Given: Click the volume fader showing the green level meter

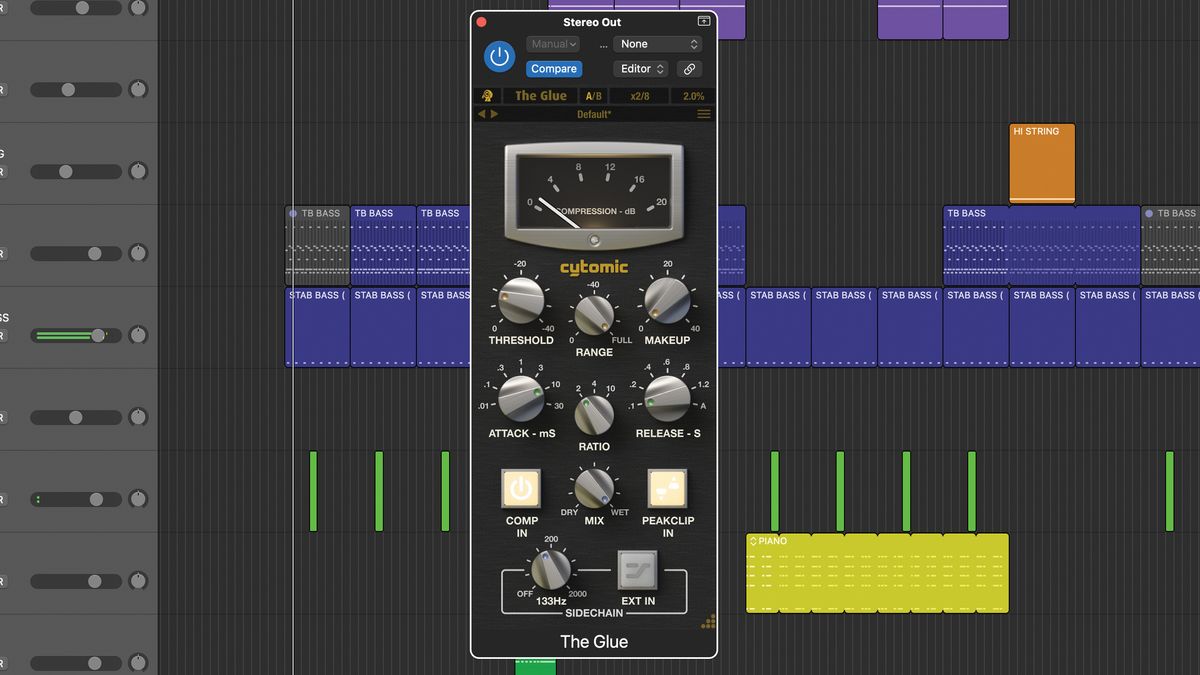Looking at the screenshot, I should 76,336.
